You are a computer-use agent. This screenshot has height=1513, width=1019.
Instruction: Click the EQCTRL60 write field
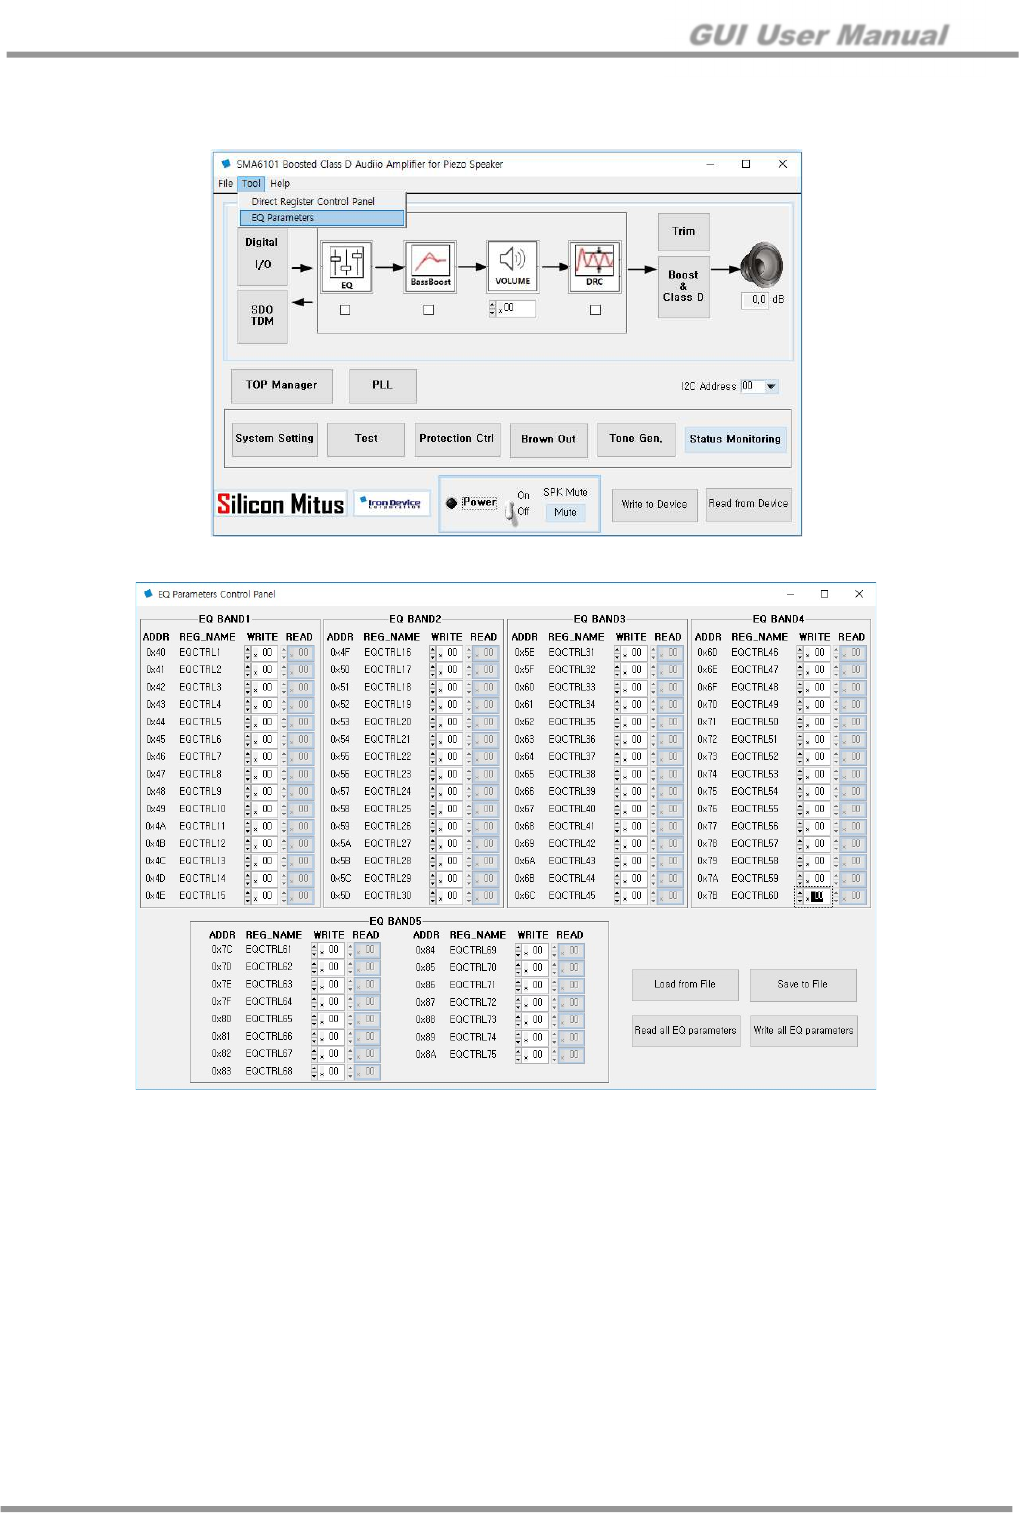(818, 896)
